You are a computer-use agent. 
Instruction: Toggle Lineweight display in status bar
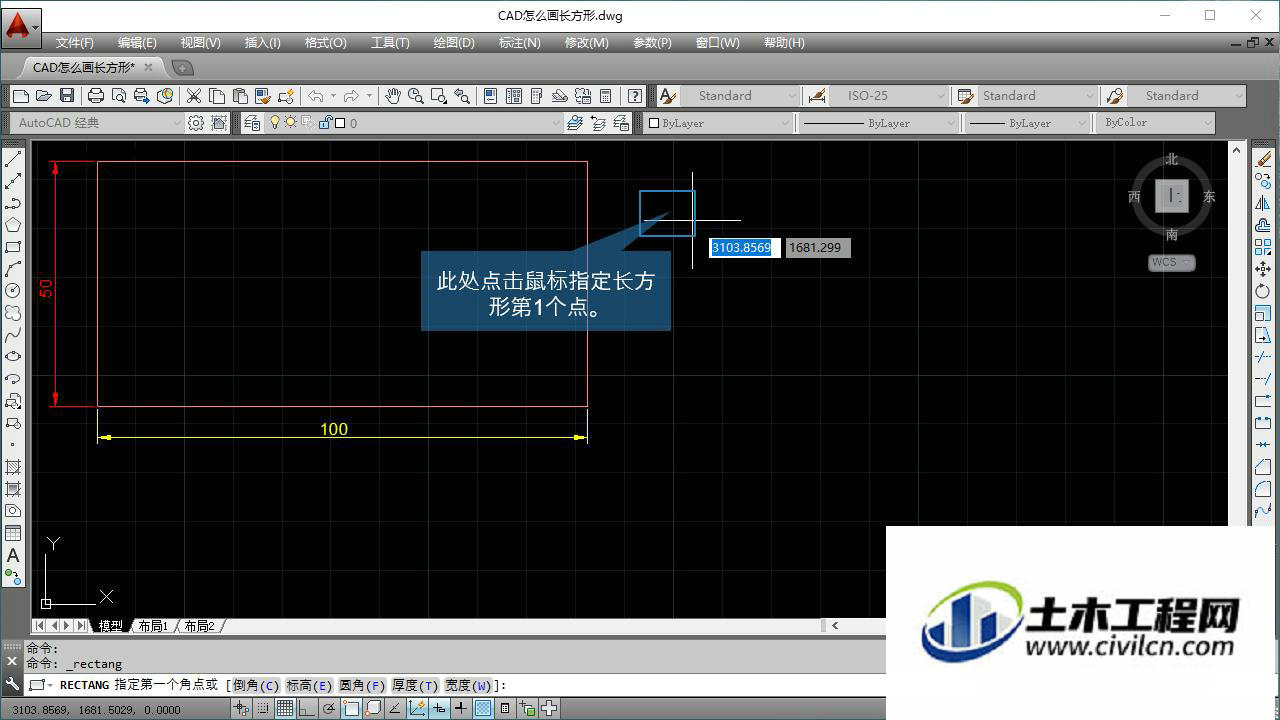point(461,709)
